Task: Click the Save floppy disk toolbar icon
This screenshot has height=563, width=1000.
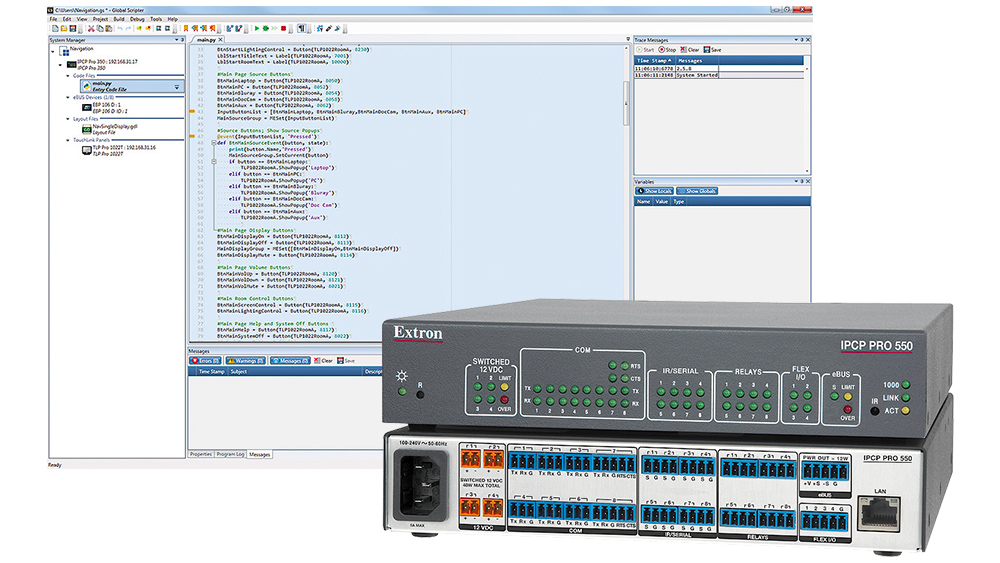Action: click(x=73, y=28)
